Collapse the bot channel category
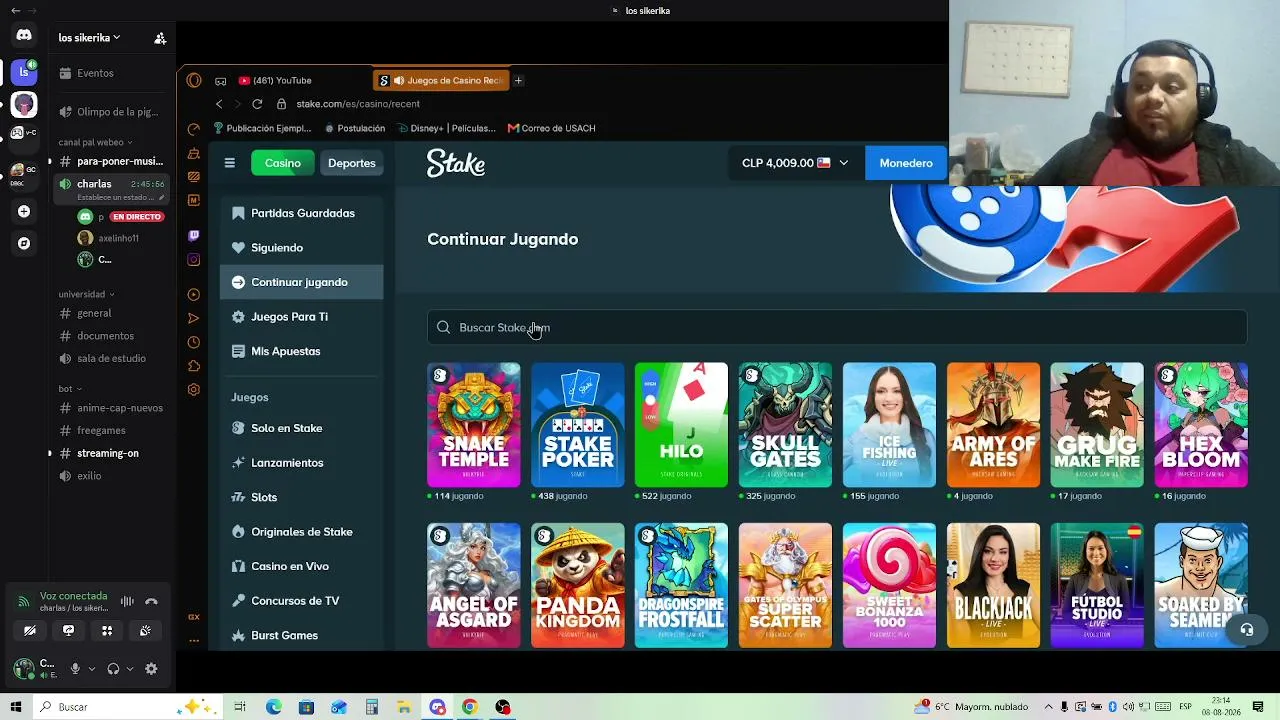1280x720 pixels. point(70,388)
